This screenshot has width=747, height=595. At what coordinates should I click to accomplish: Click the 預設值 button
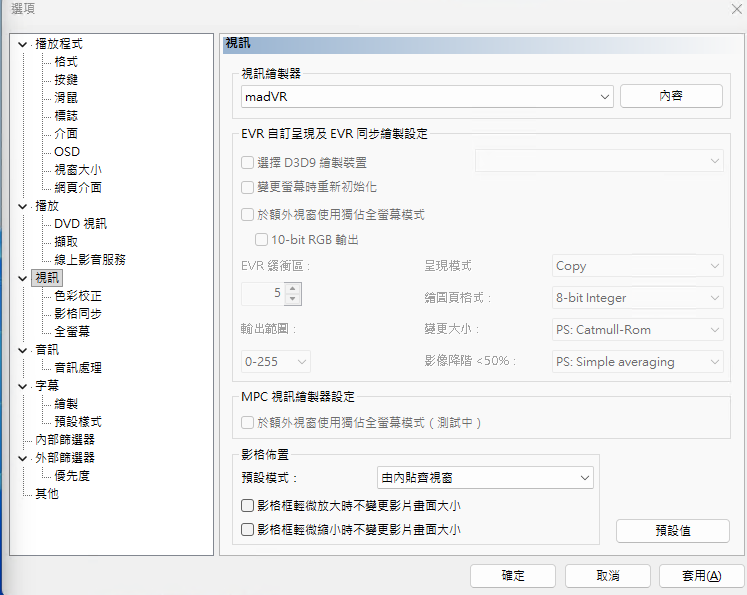click(672, 531)
